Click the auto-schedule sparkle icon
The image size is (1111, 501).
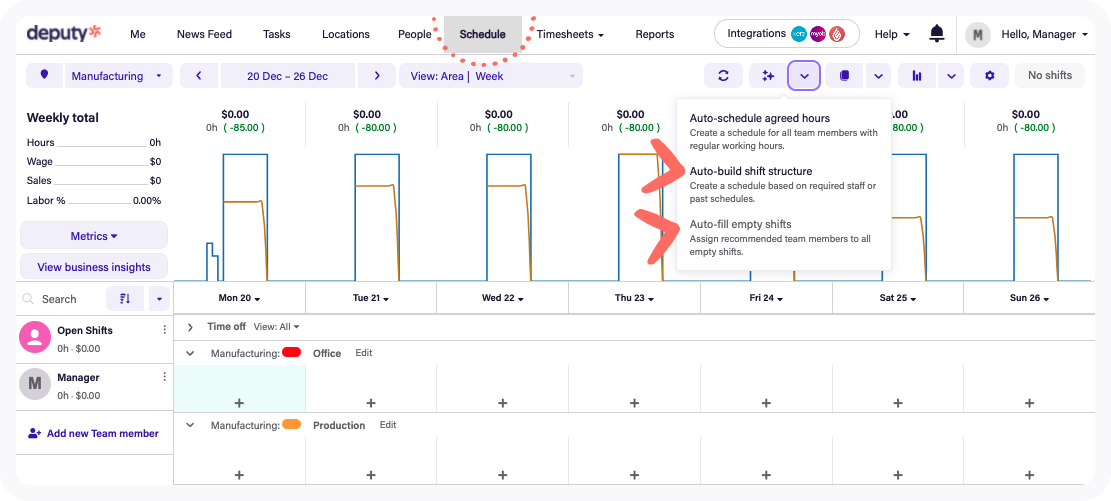pos(767,76)
